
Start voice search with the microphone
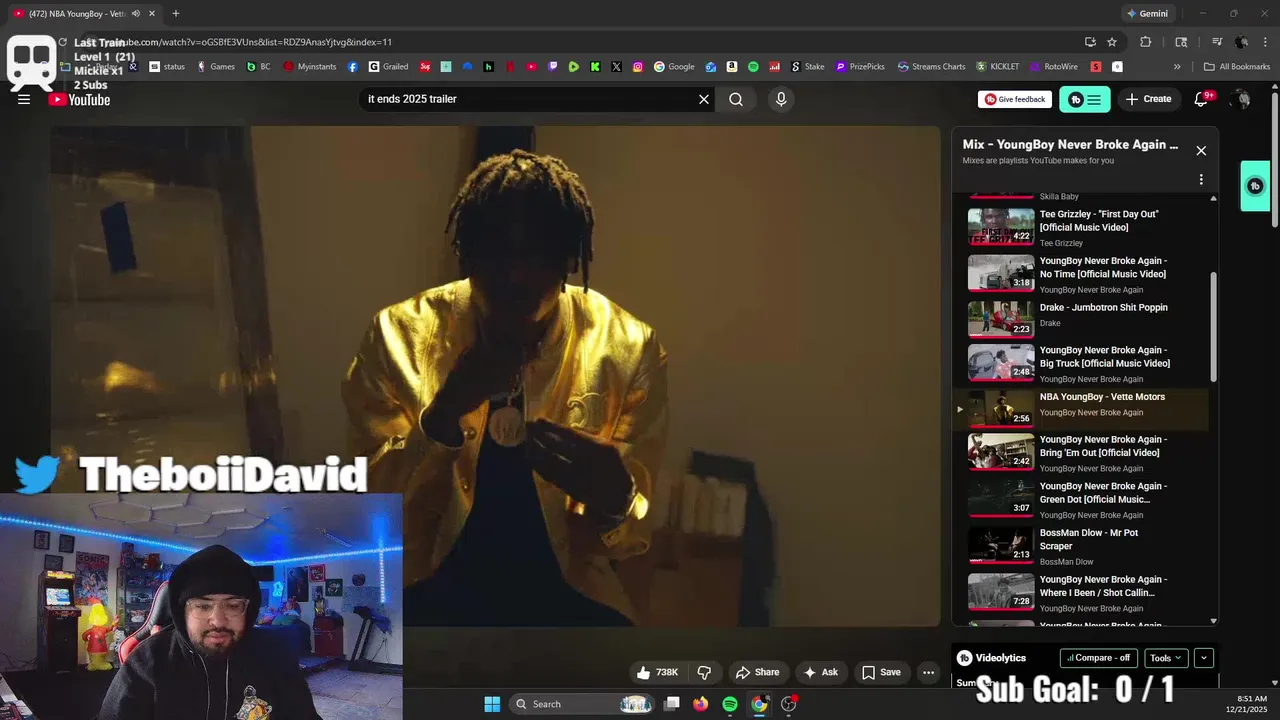point(781,99)
